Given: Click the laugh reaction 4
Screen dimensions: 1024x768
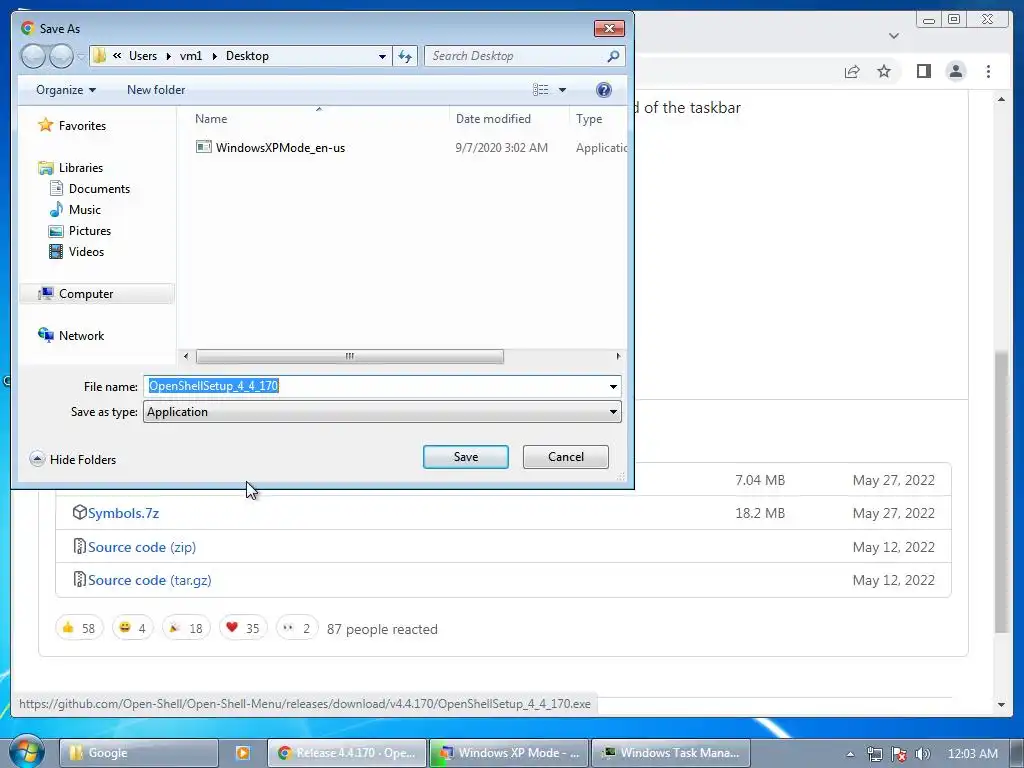Looking at the screenshot, I should [x=133, y=628].
